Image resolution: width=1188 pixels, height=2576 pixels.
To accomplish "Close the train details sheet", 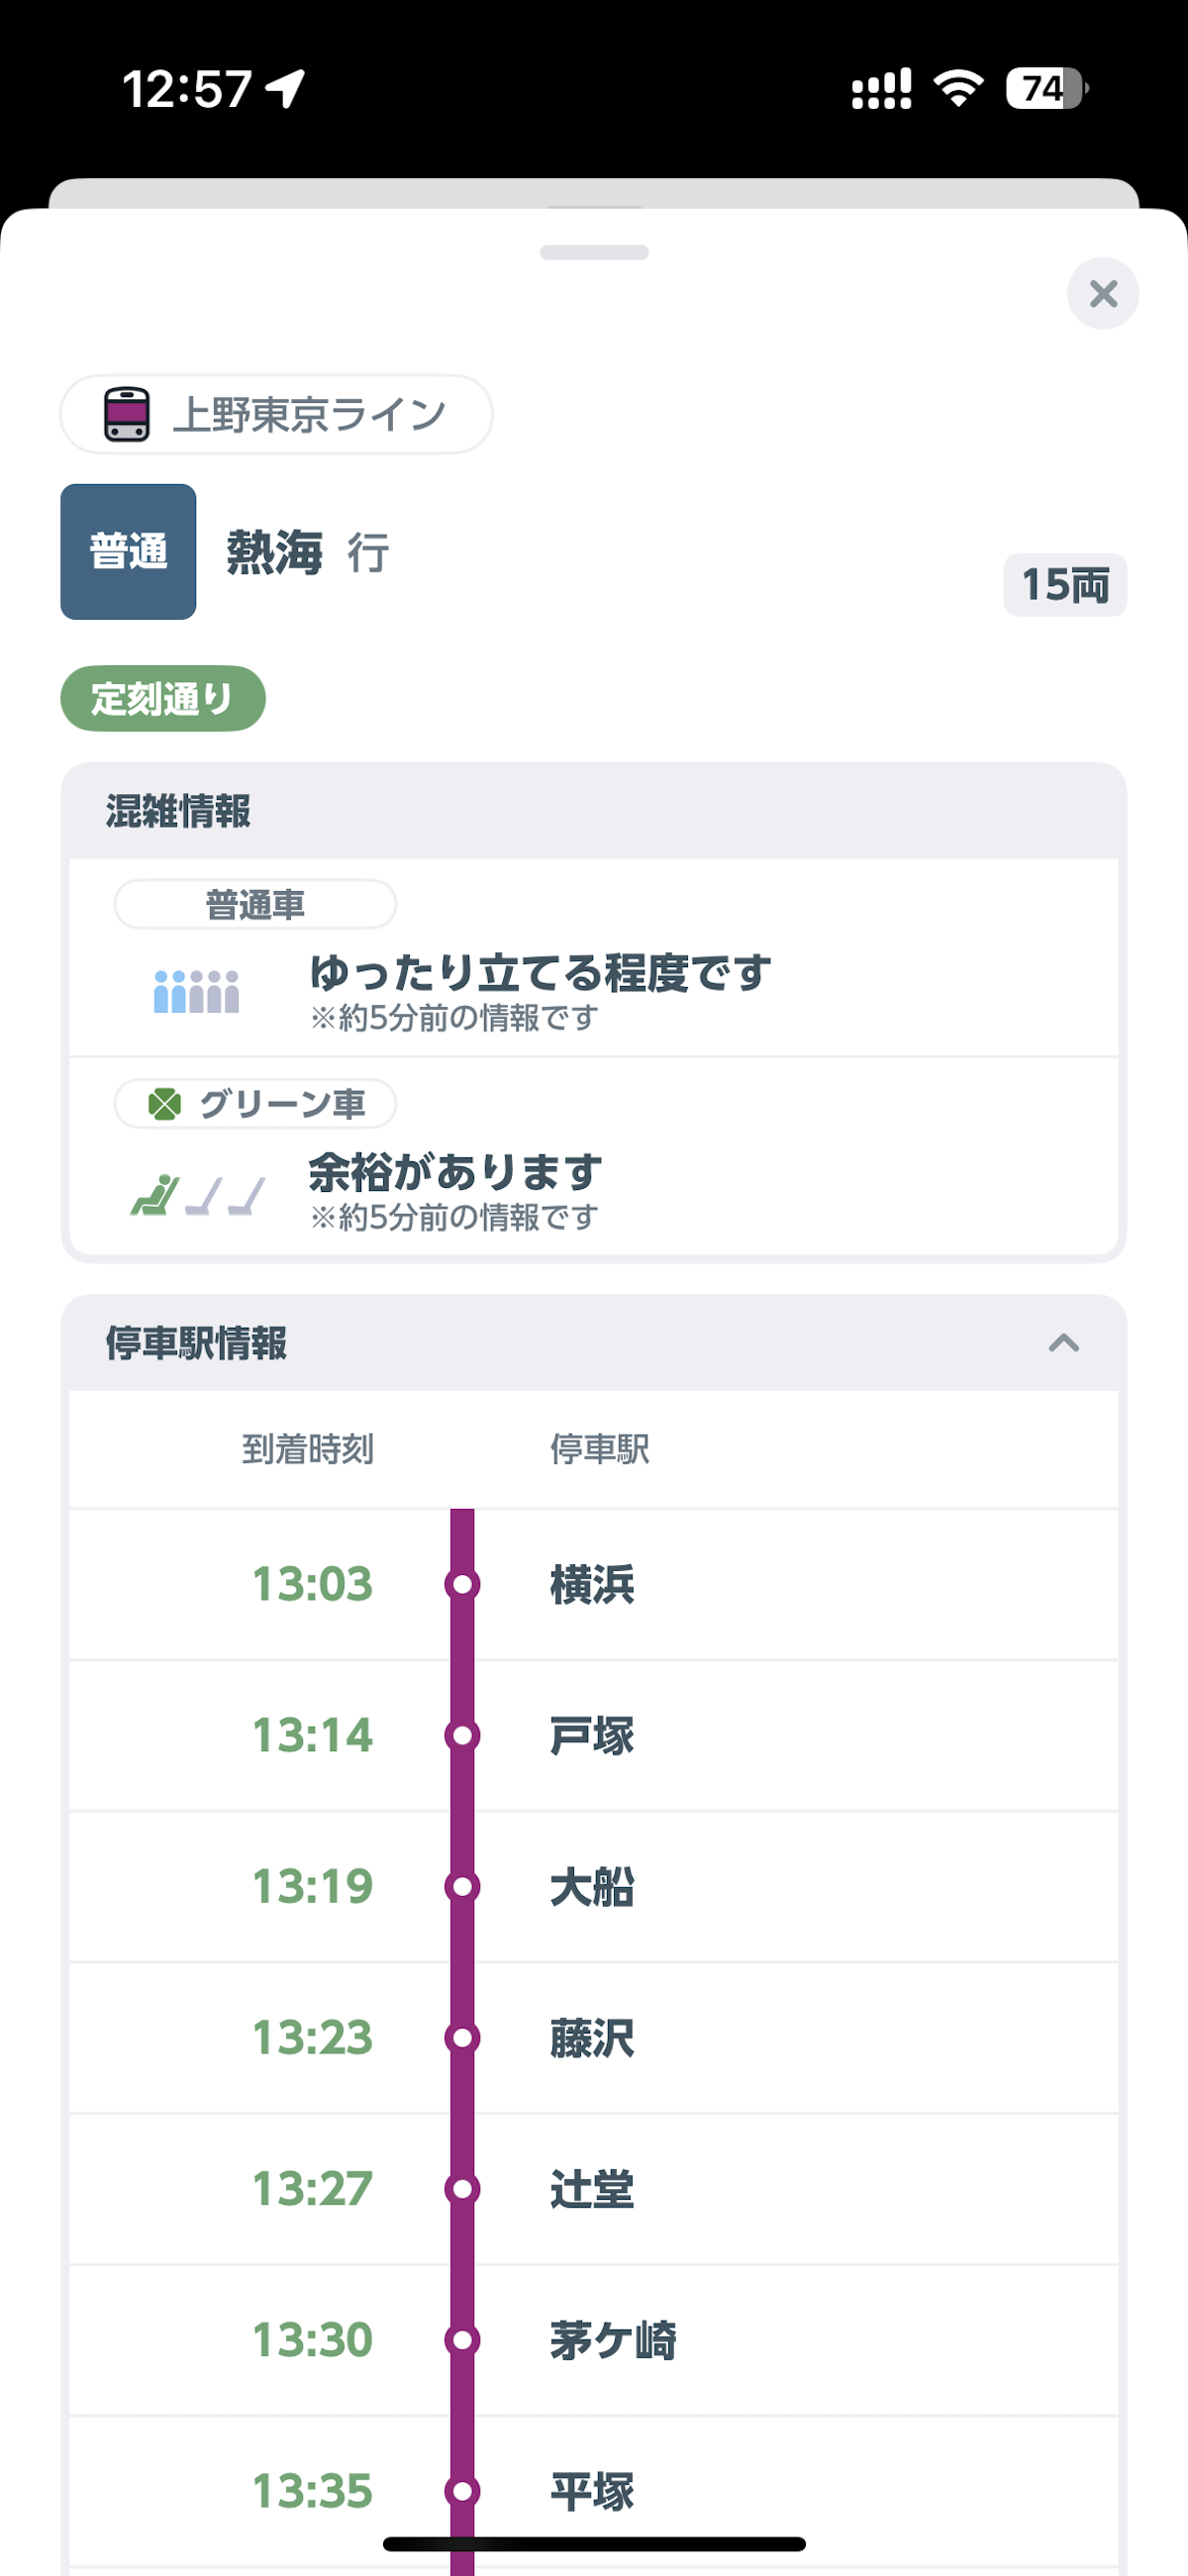I will pos(1102,294).
